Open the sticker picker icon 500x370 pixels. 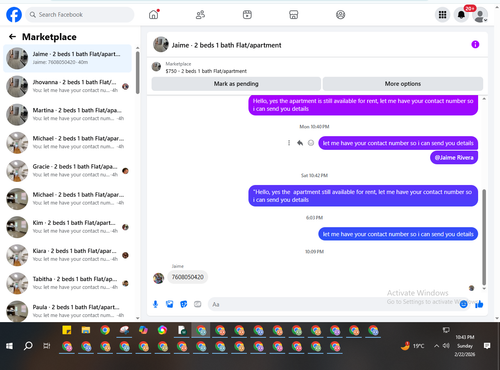184,304
